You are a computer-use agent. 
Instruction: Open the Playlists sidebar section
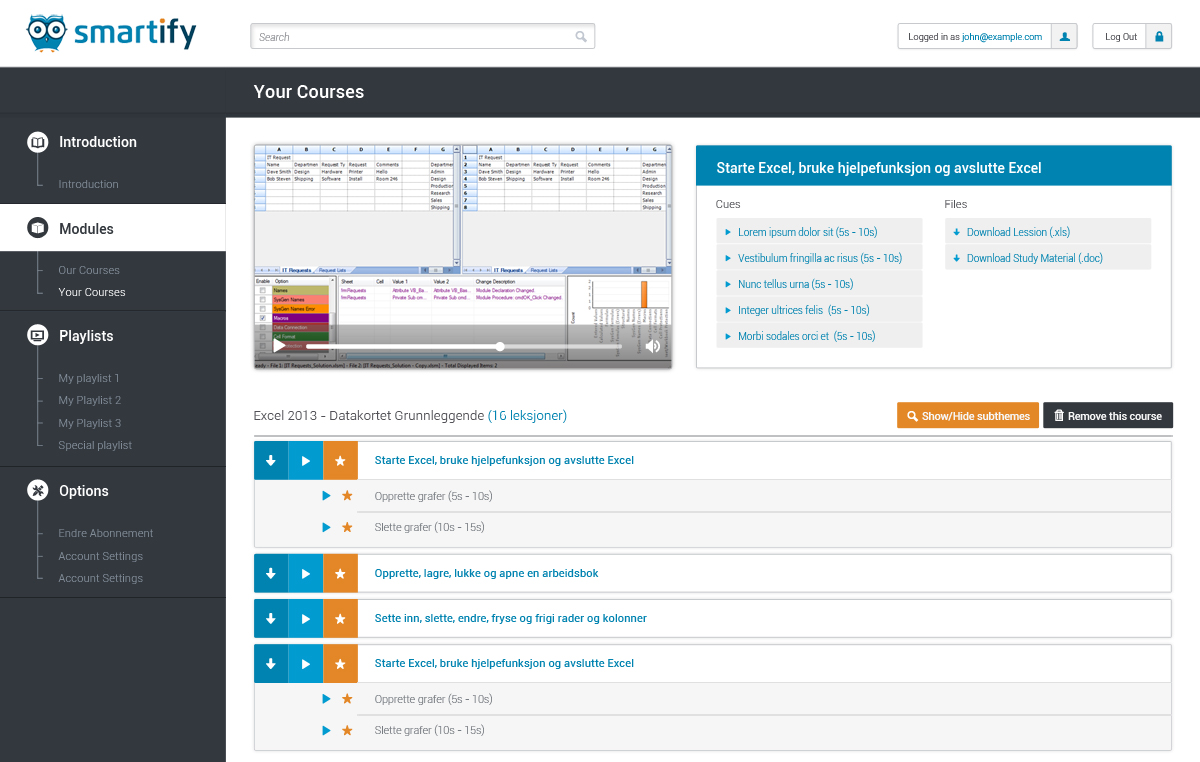pos(86,336)
